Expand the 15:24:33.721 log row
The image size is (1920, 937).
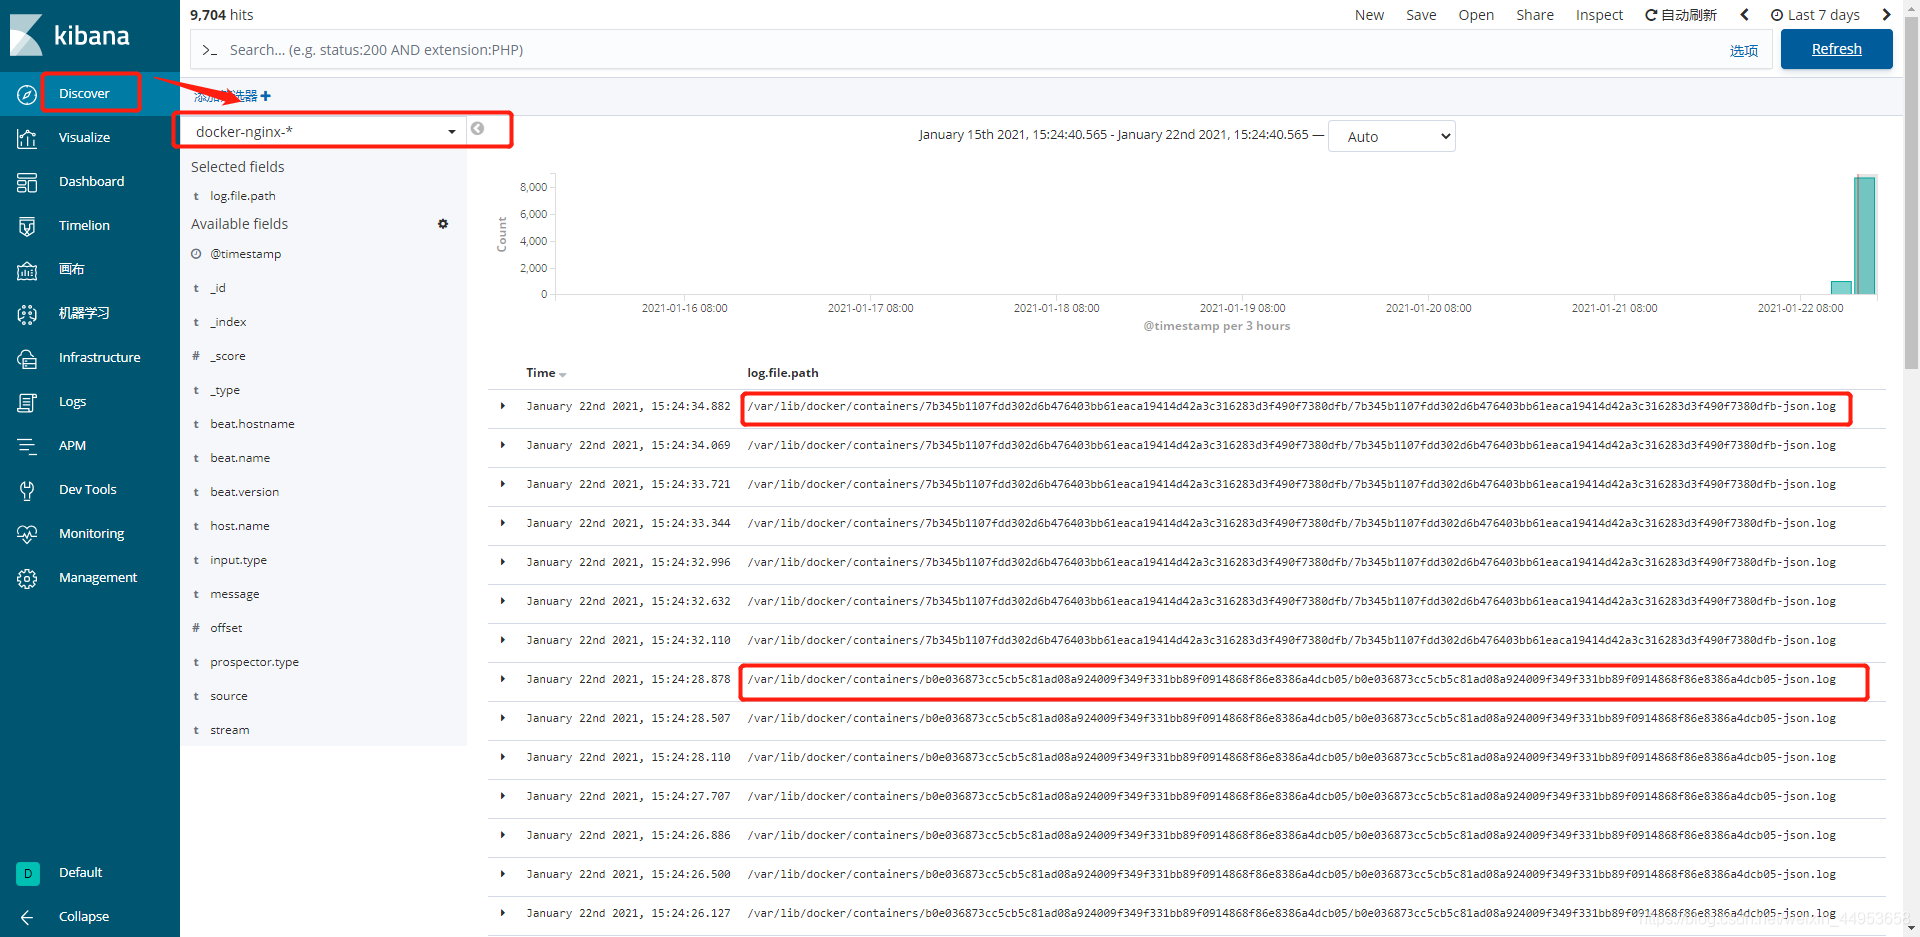(x=503, y=484)
